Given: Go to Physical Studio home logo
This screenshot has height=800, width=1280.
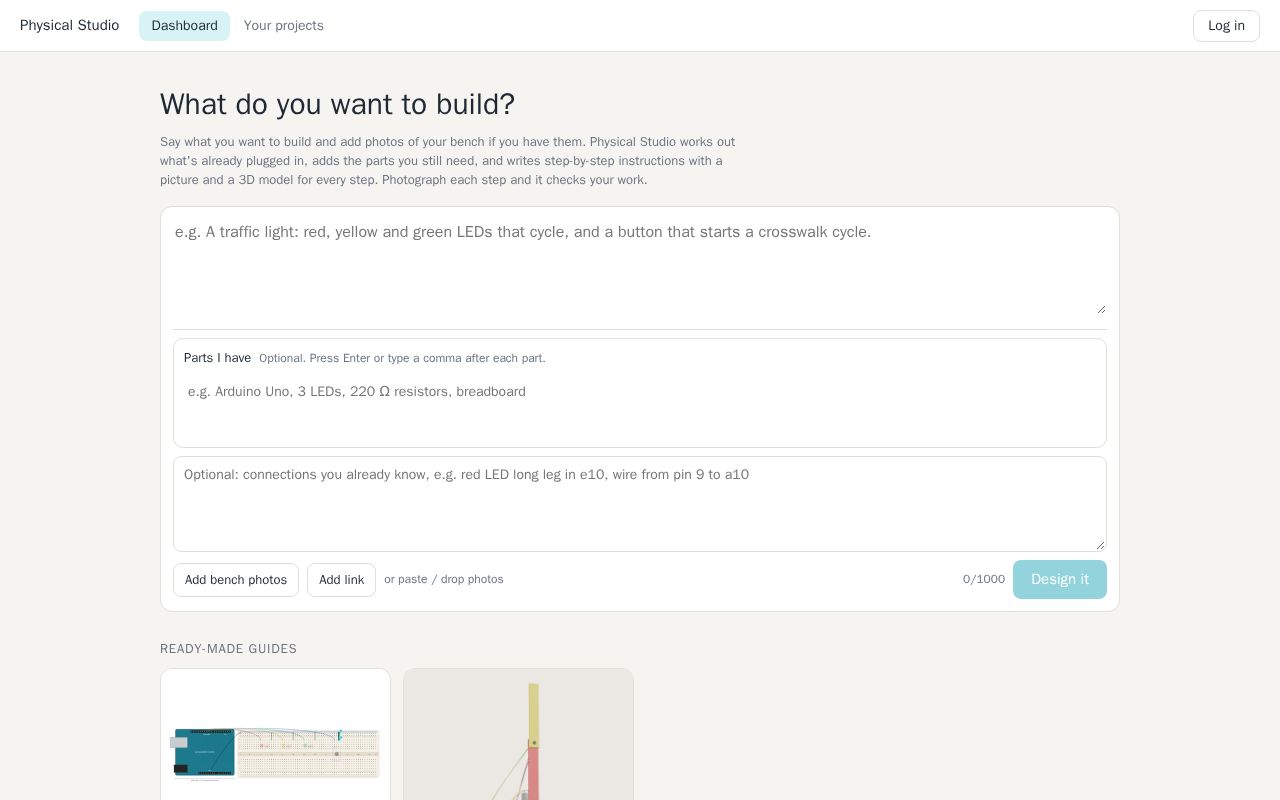Looking at the screenshot, I should click(x=69, y=26).
